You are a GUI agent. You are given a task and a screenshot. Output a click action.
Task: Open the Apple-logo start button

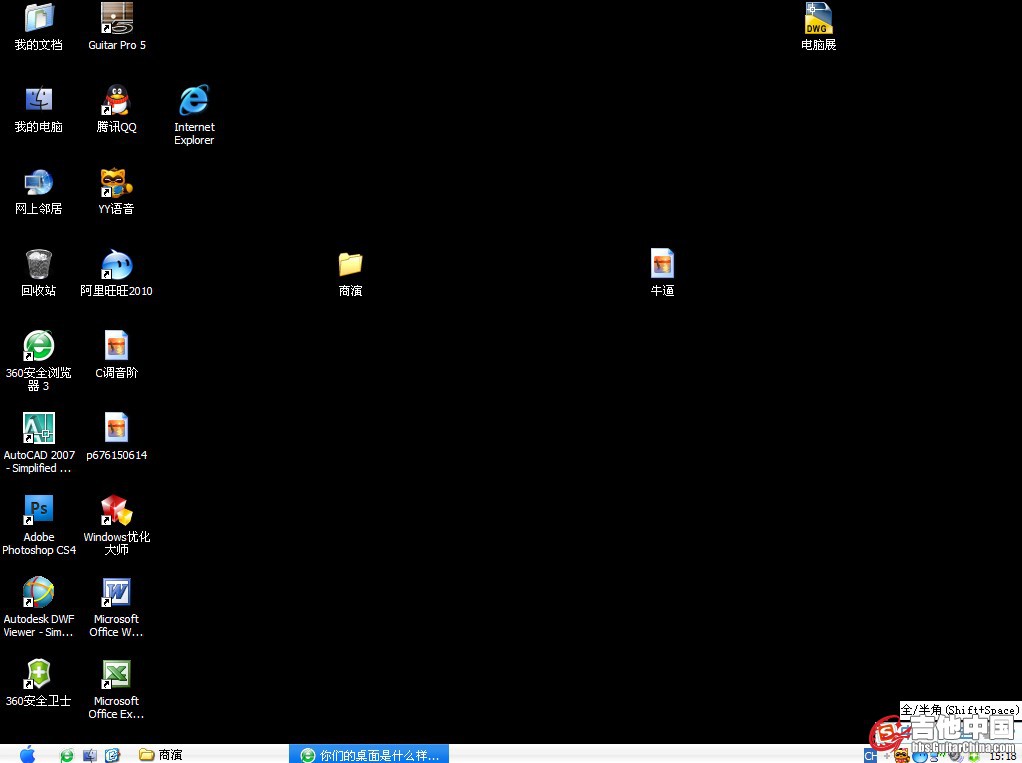point(27,755)
